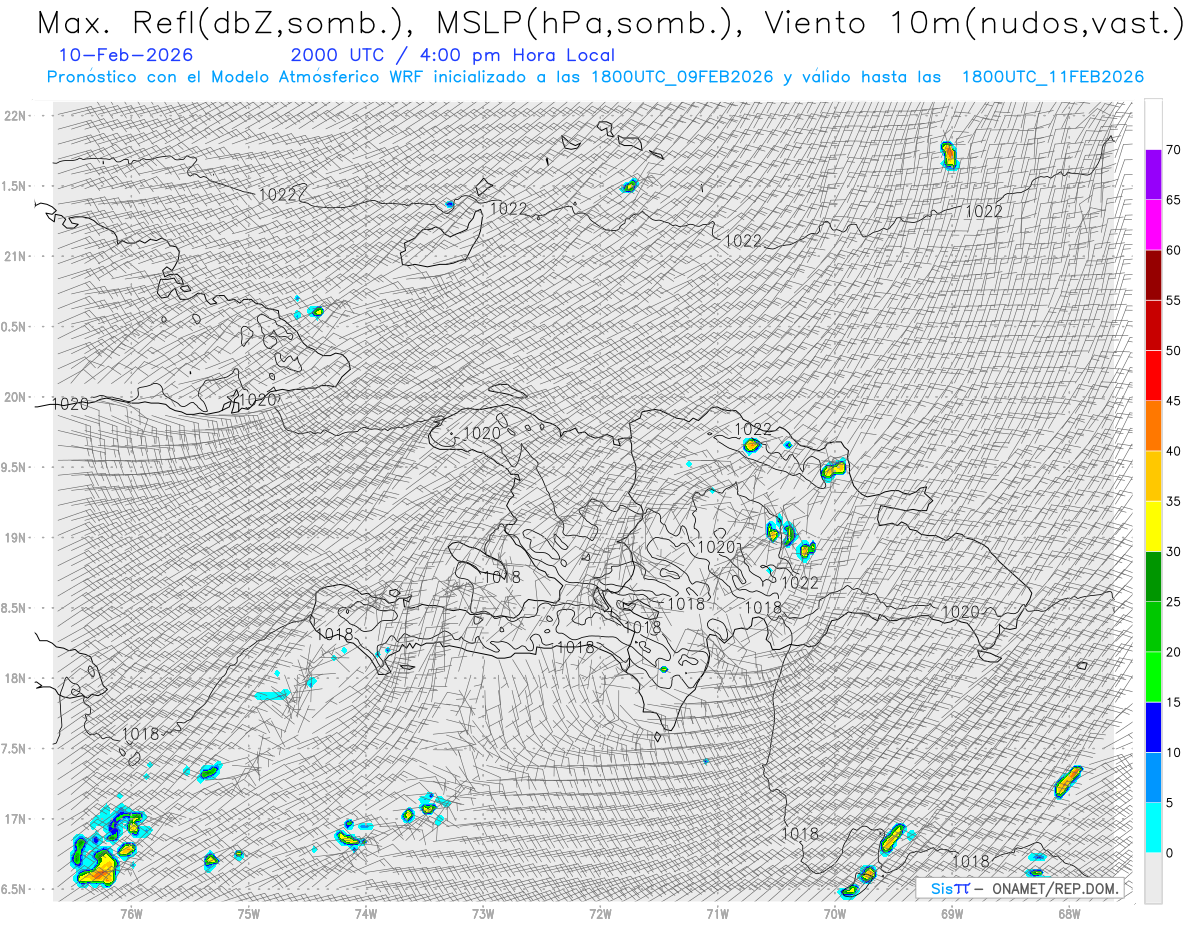Click the '60' colorbar value
The image size is (1200, 927).
(x=1173, y=250)
